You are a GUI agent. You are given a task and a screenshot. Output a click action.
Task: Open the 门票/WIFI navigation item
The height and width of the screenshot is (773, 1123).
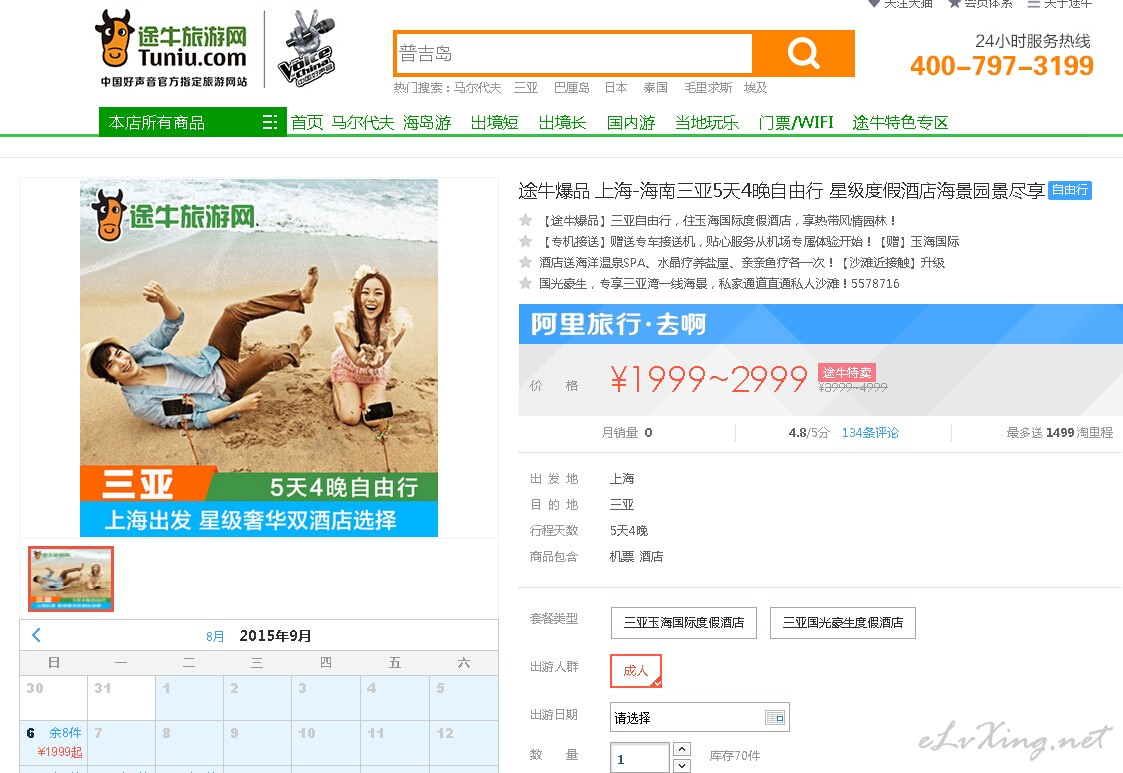click(796, 123)
